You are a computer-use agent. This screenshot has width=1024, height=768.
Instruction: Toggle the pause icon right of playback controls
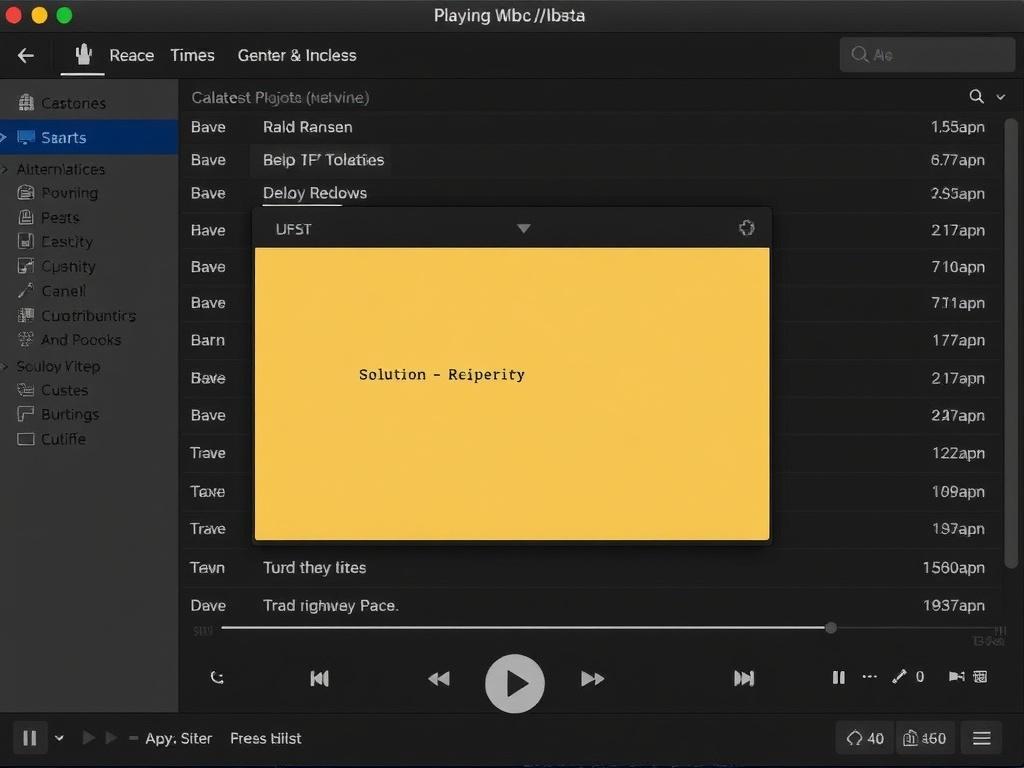coord(838,678)
